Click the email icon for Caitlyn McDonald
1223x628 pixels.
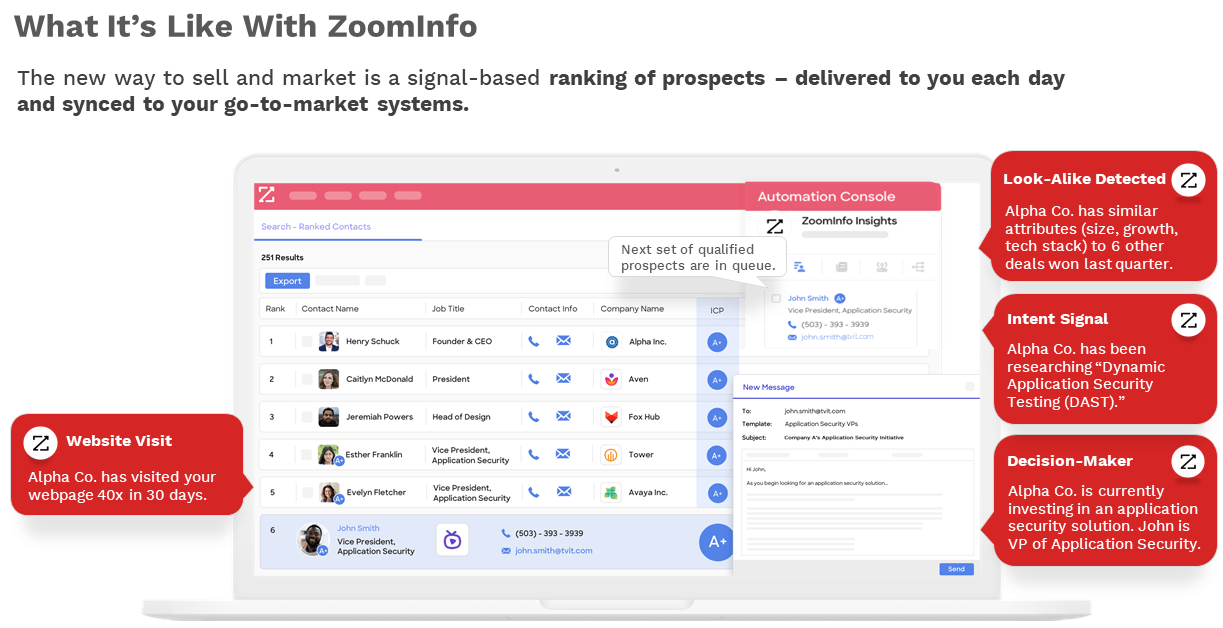(x=563, y=380)
